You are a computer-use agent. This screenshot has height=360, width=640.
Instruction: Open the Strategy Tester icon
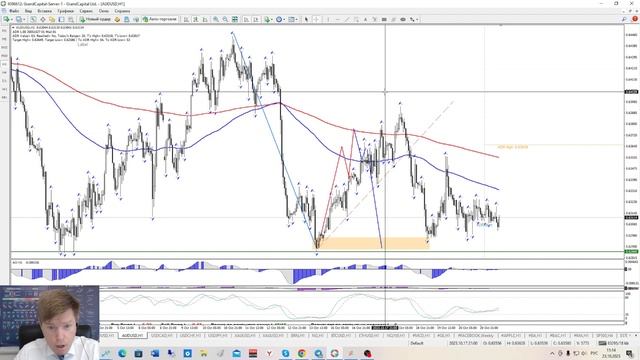click(71, 19)
